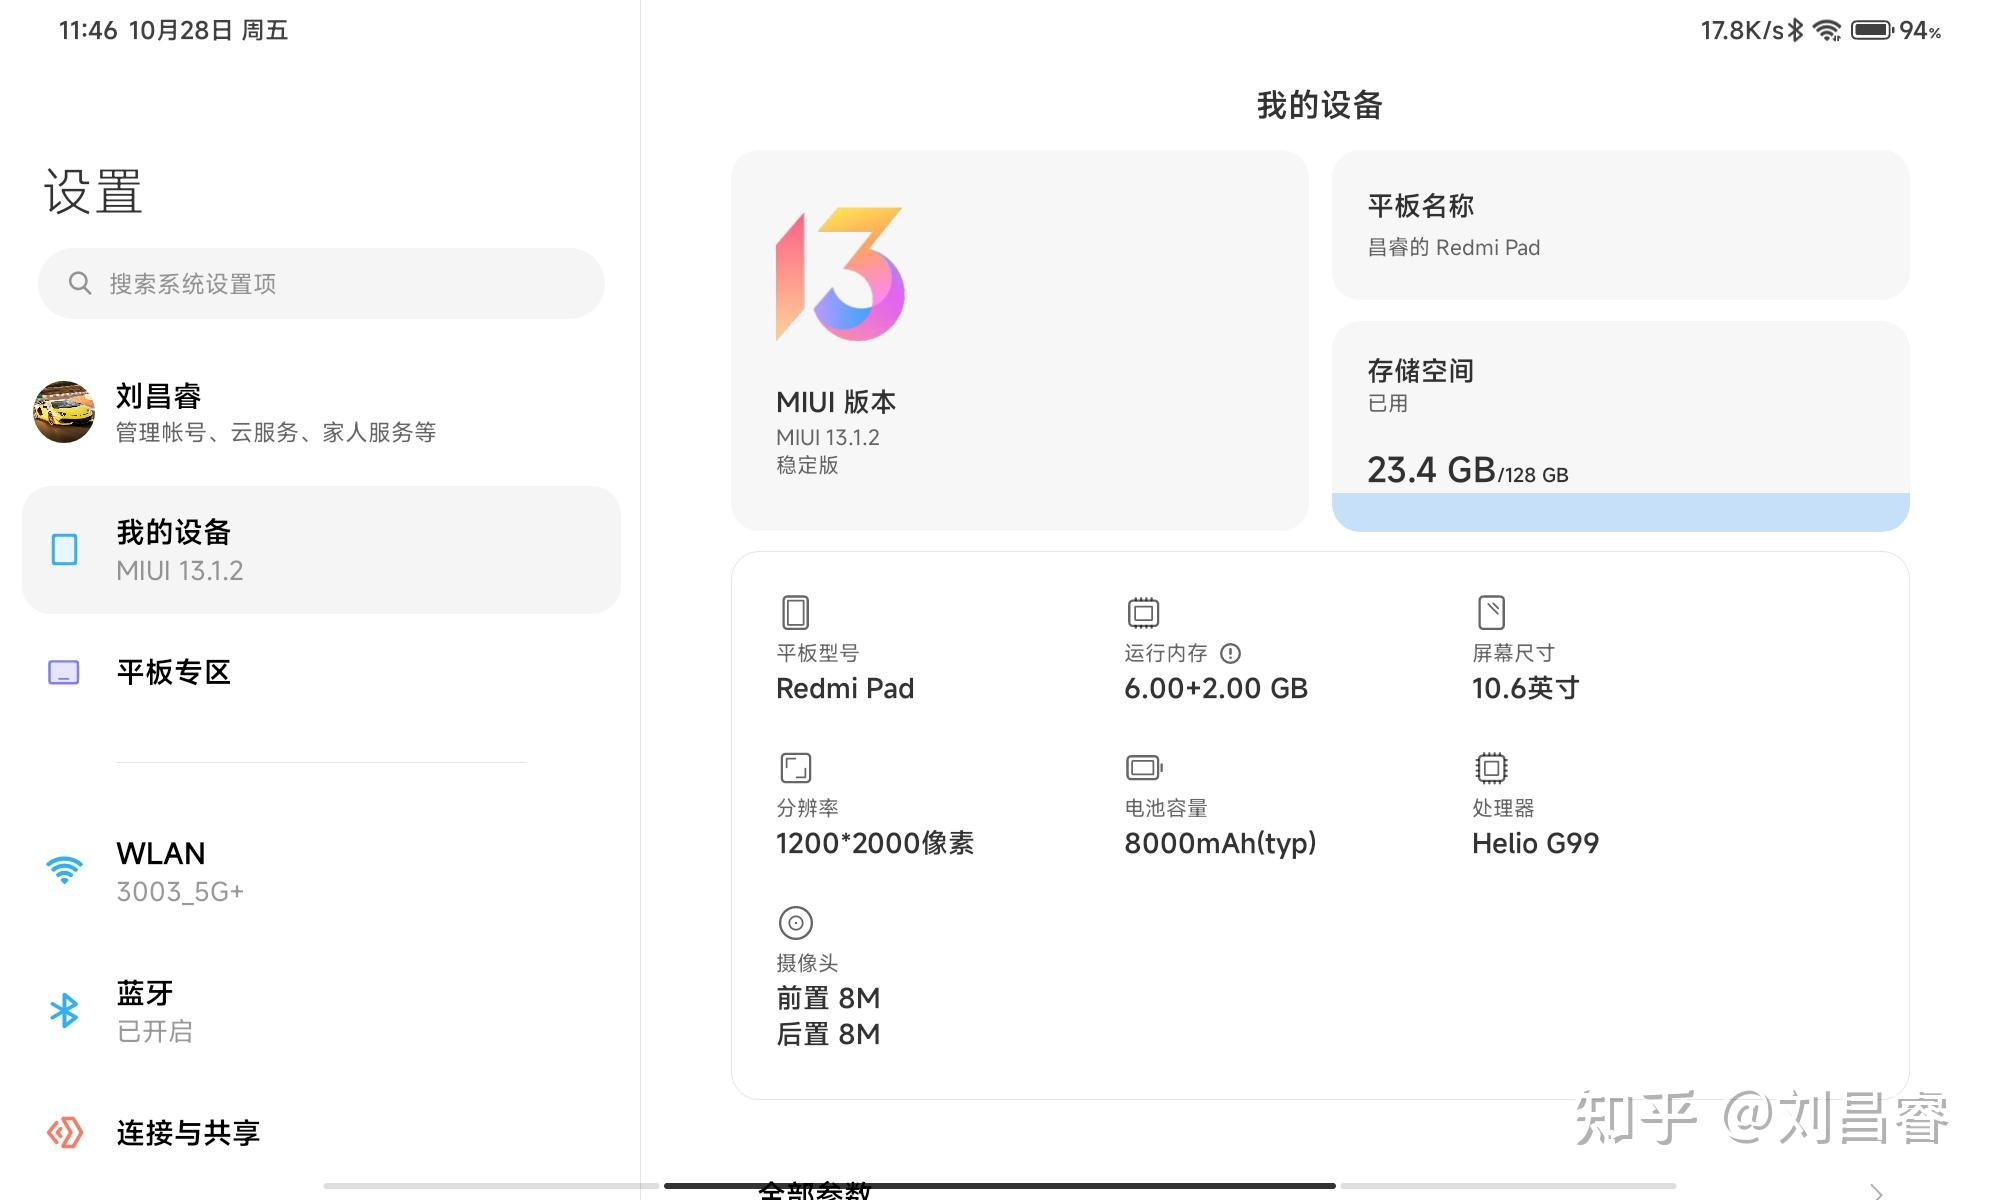Click the screen size icon
Viewport: 2000px width, 1200px height.
pyautogui.click(x=1491, y=612)
